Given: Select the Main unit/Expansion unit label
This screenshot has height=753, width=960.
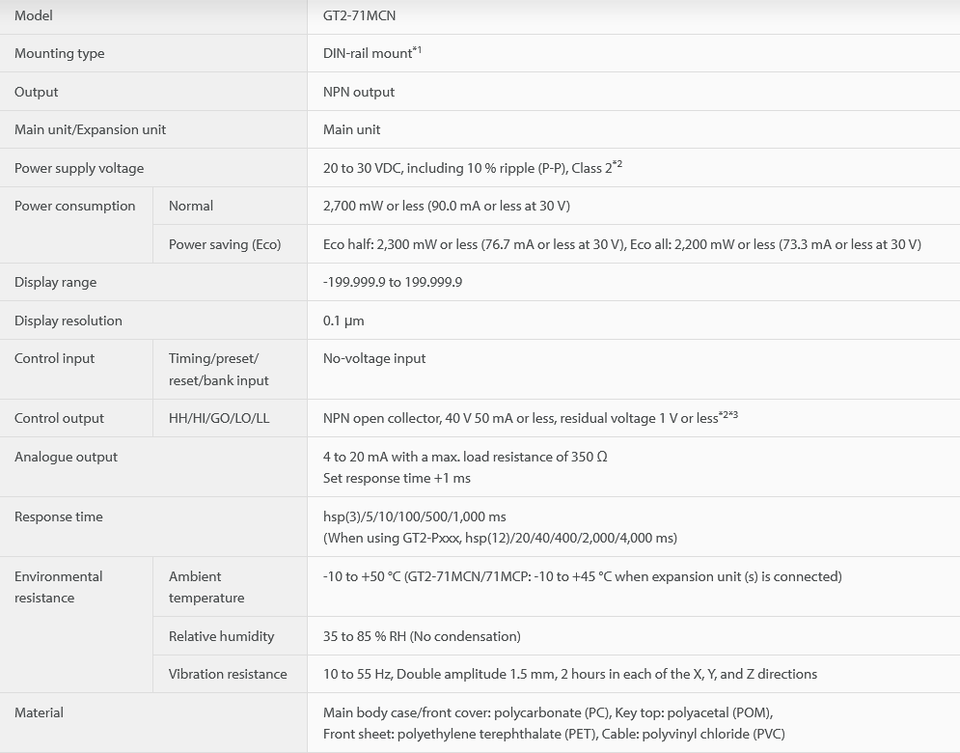Looking at the screenshot, I should (90, 130).
